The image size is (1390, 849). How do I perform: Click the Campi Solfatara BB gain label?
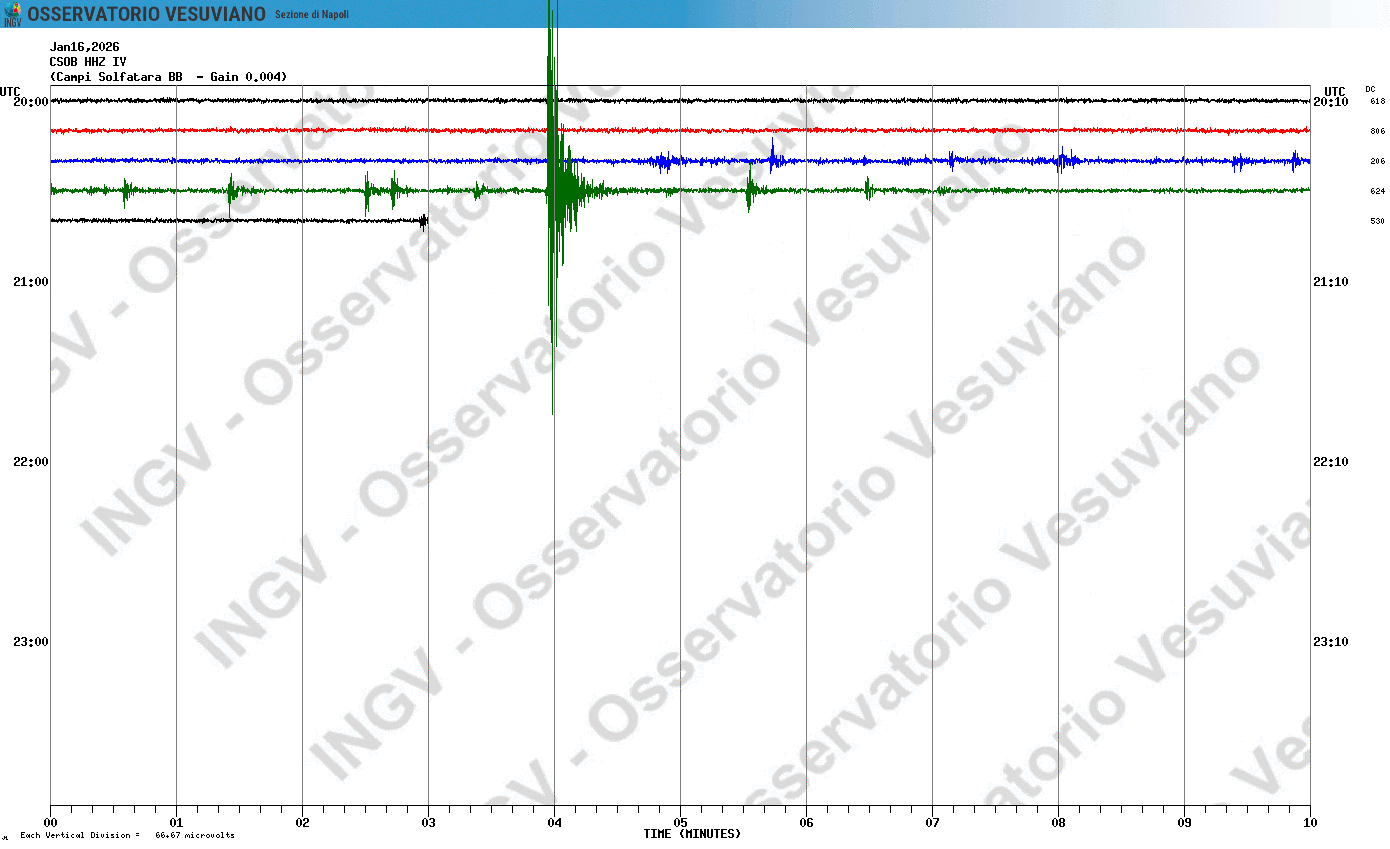tap(169, 77)
